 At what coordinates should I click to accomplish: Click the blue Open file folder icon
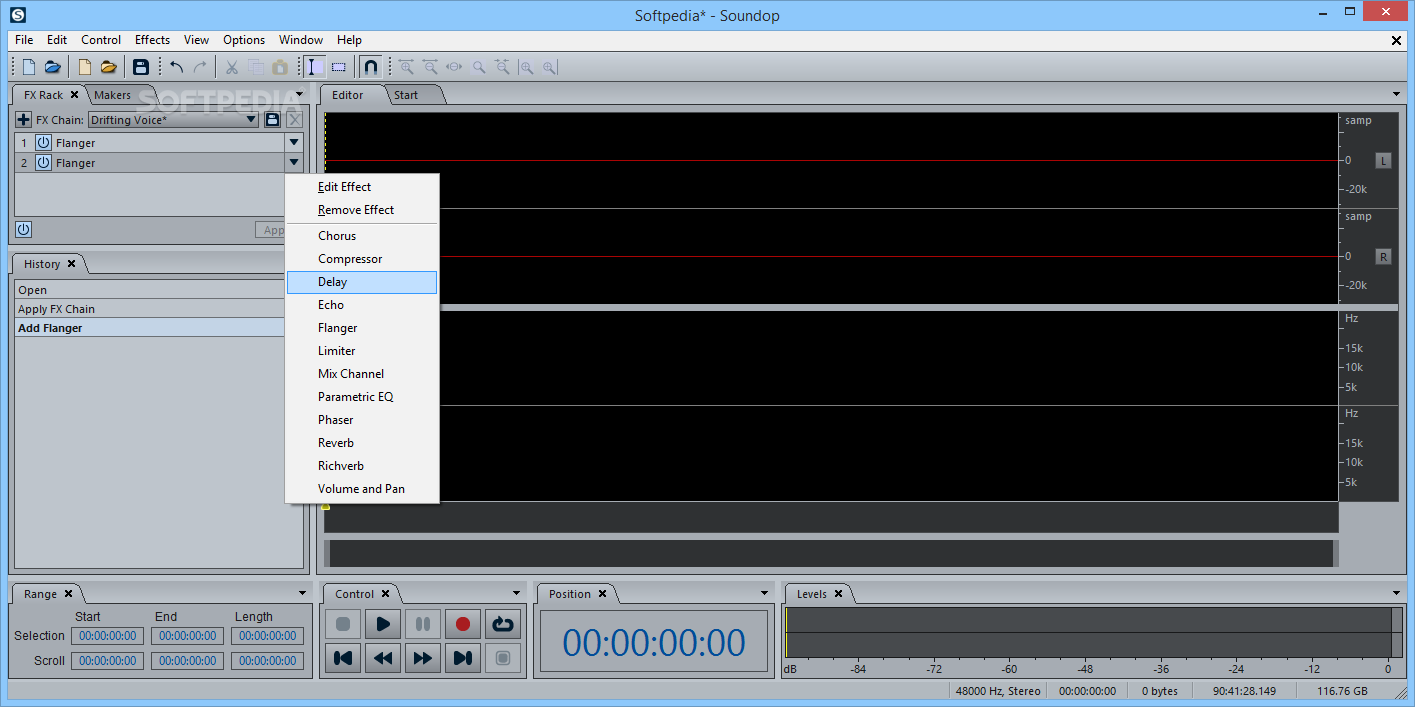point(53,67)
